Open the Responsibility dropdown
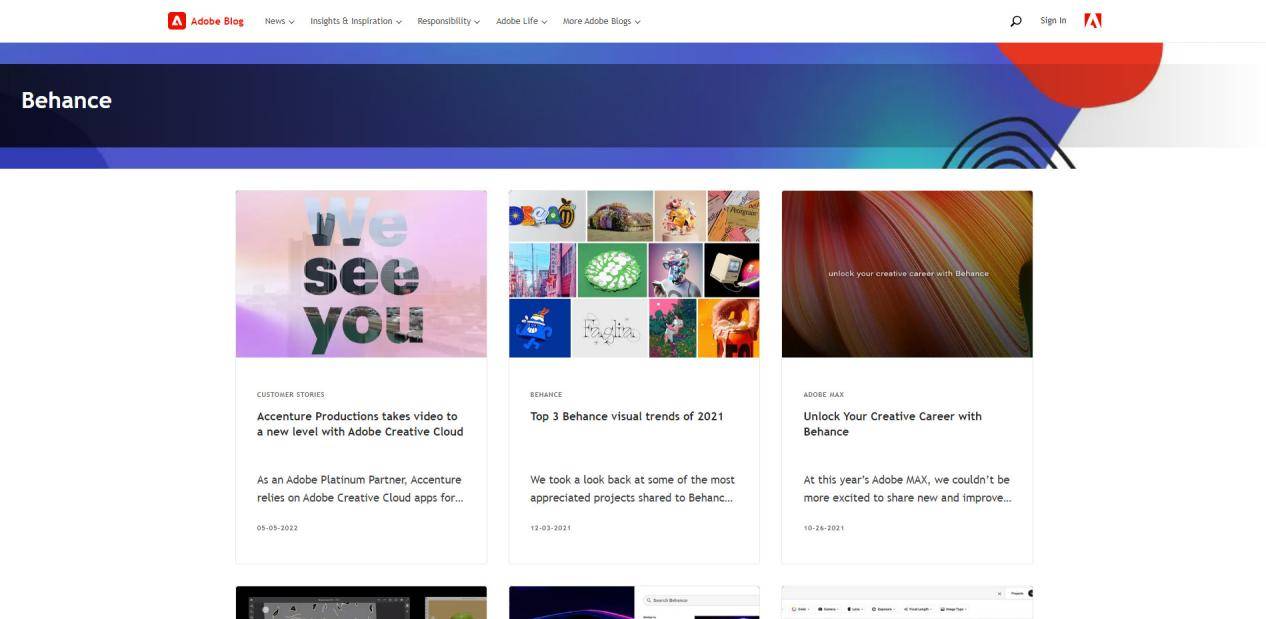The height and width of the screenshot is (619, 1266). pyautogui.click(x=448, y=21)
